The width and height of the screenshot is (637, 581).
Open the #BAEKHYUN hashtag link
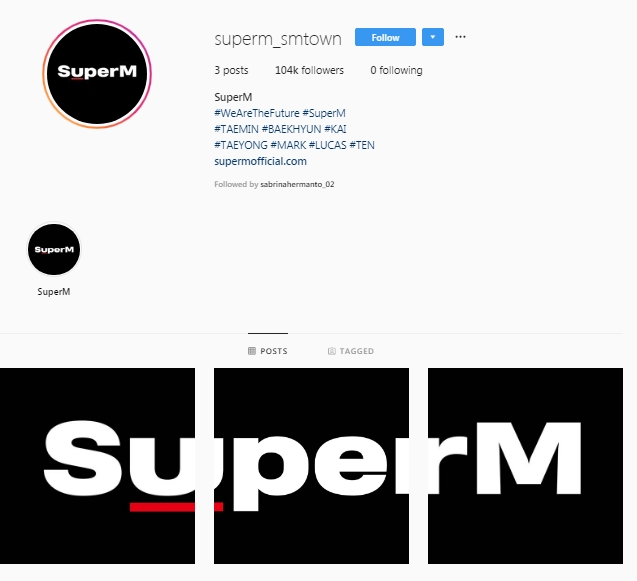(x=291, y=129)
